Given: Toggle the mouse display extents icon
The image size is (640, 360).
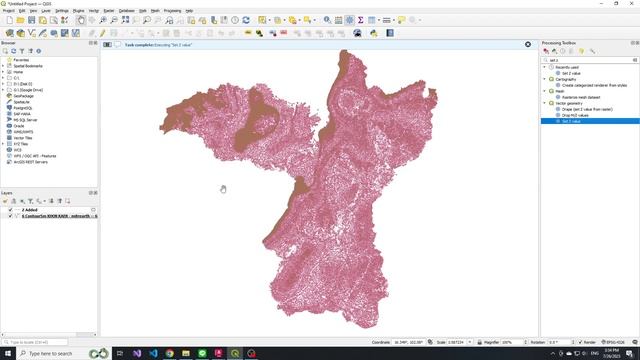Looking at the screenshot, I should click(x=430, y=342).
